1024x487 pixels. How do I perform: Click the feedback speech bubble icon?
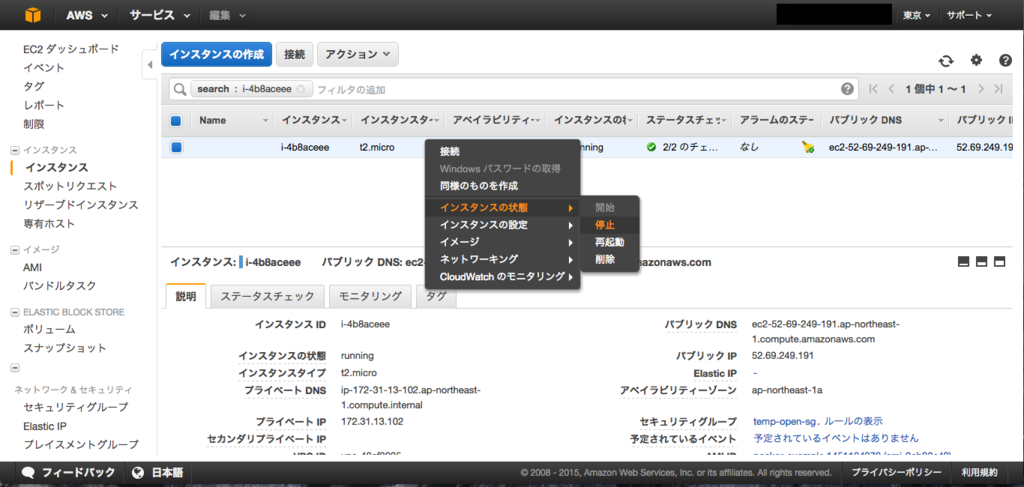pyautogui.click(x=28, y=472)
